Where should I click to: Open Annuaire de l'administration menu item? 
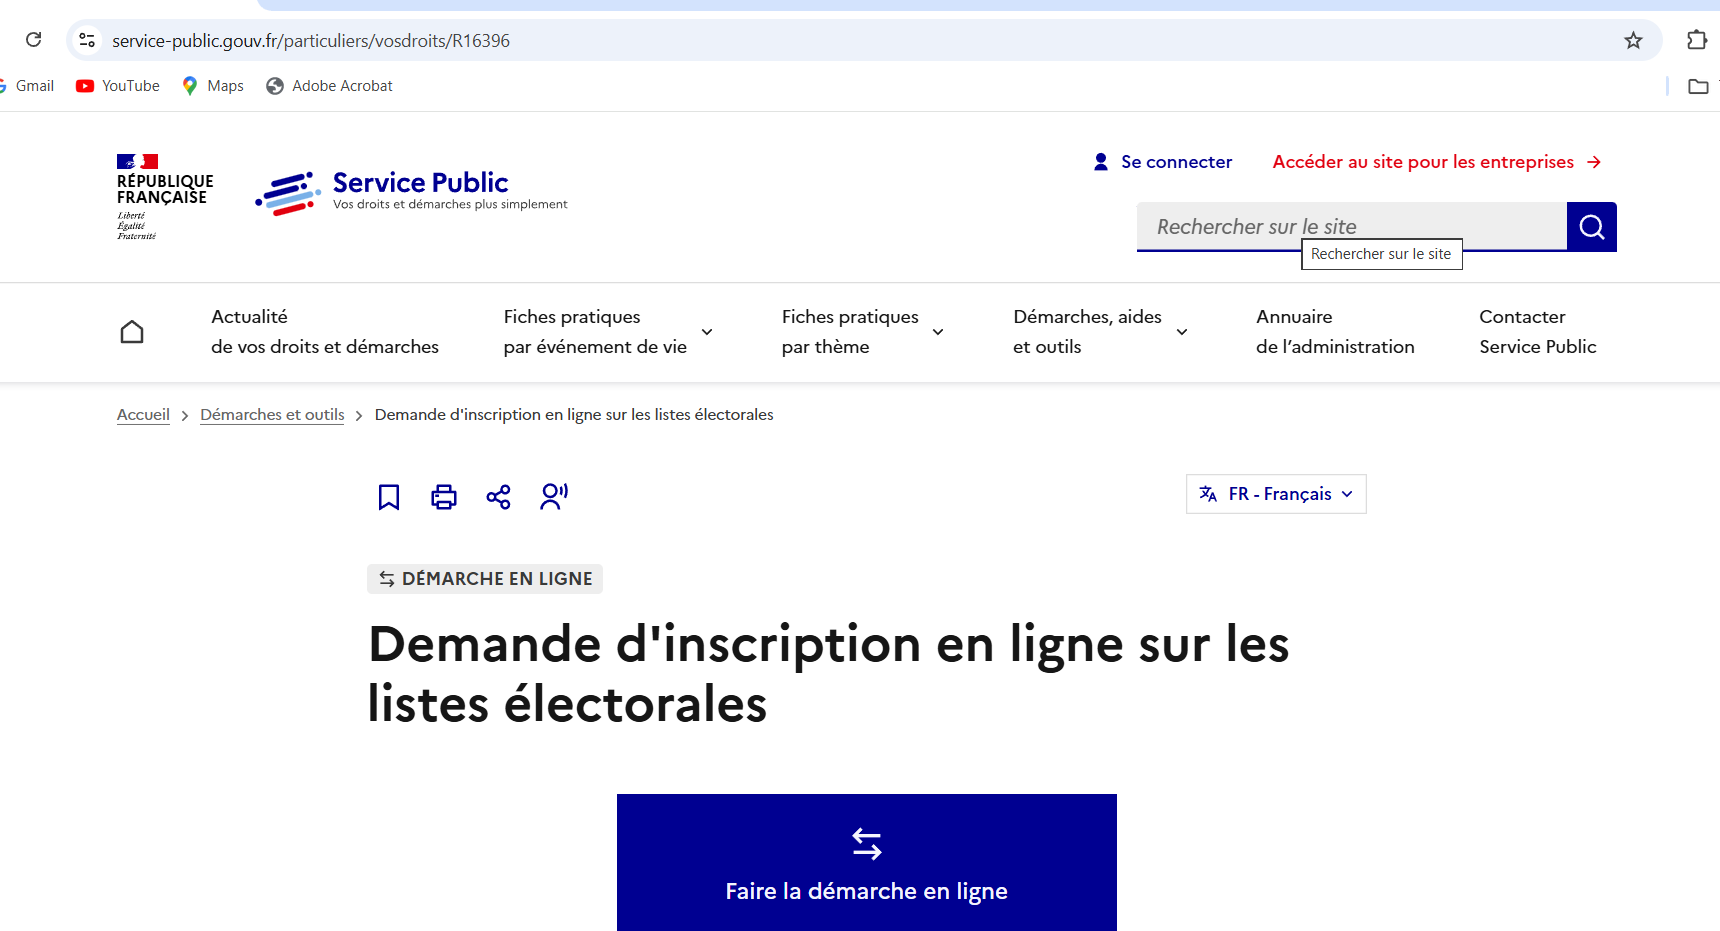click(x=1334, y=332)
